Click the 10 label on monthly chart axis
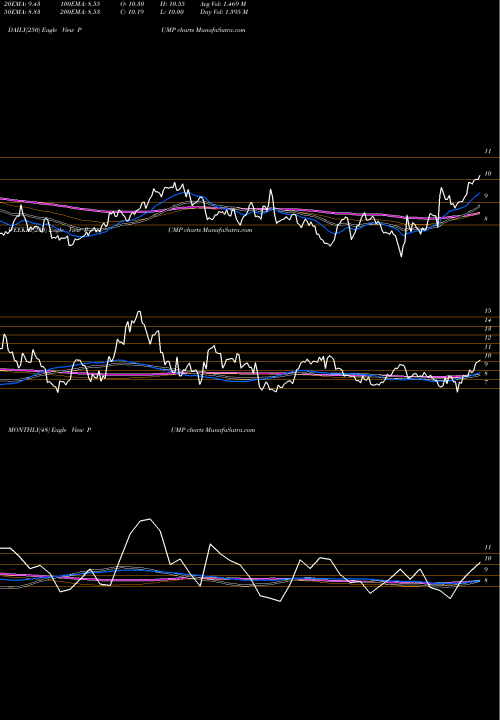The height and width of the screenshot is (720, 500). point(488,558)
